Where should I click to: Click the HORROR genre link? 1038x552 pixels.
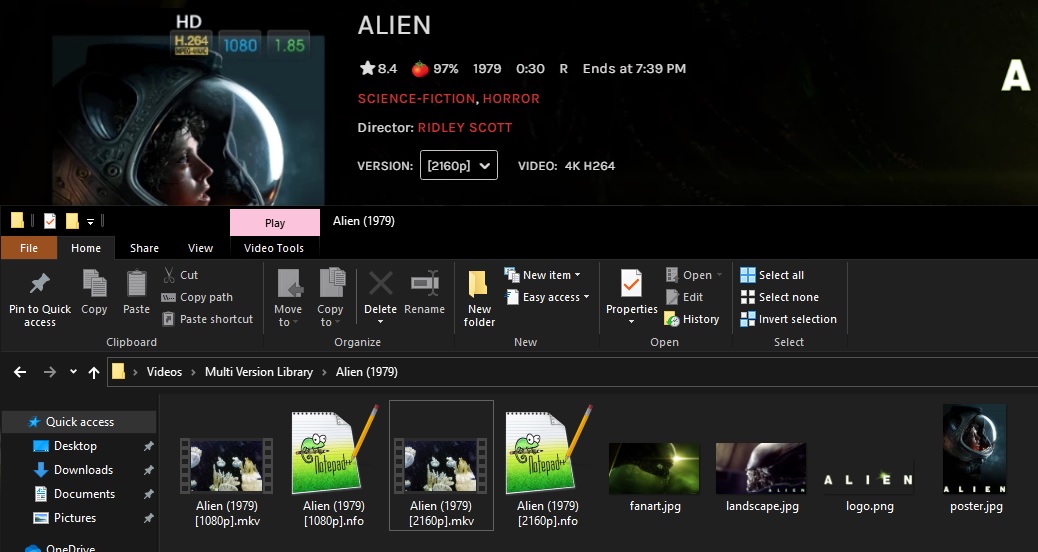tap(511, 99)
